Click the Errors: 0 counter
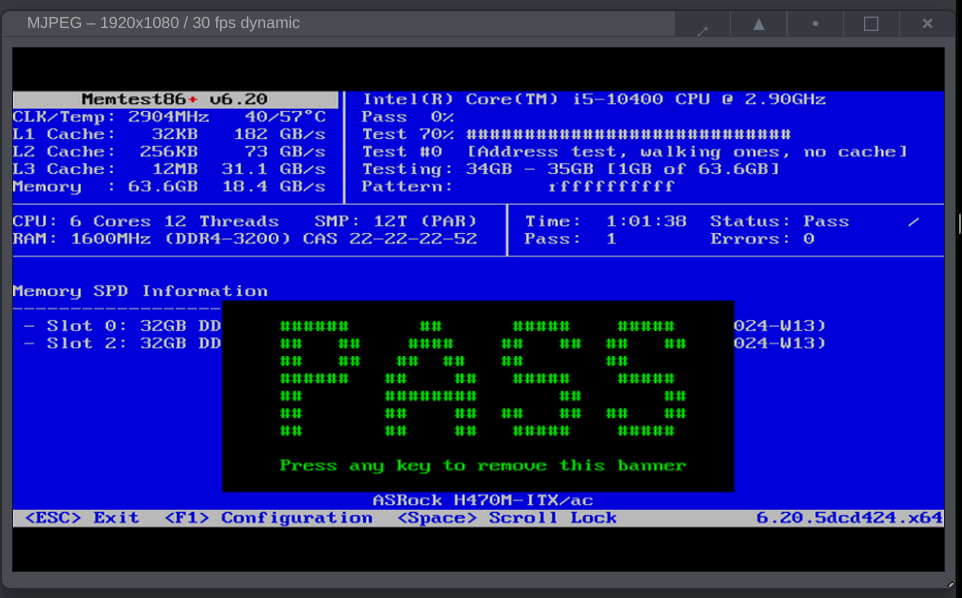 pos(763,239)
